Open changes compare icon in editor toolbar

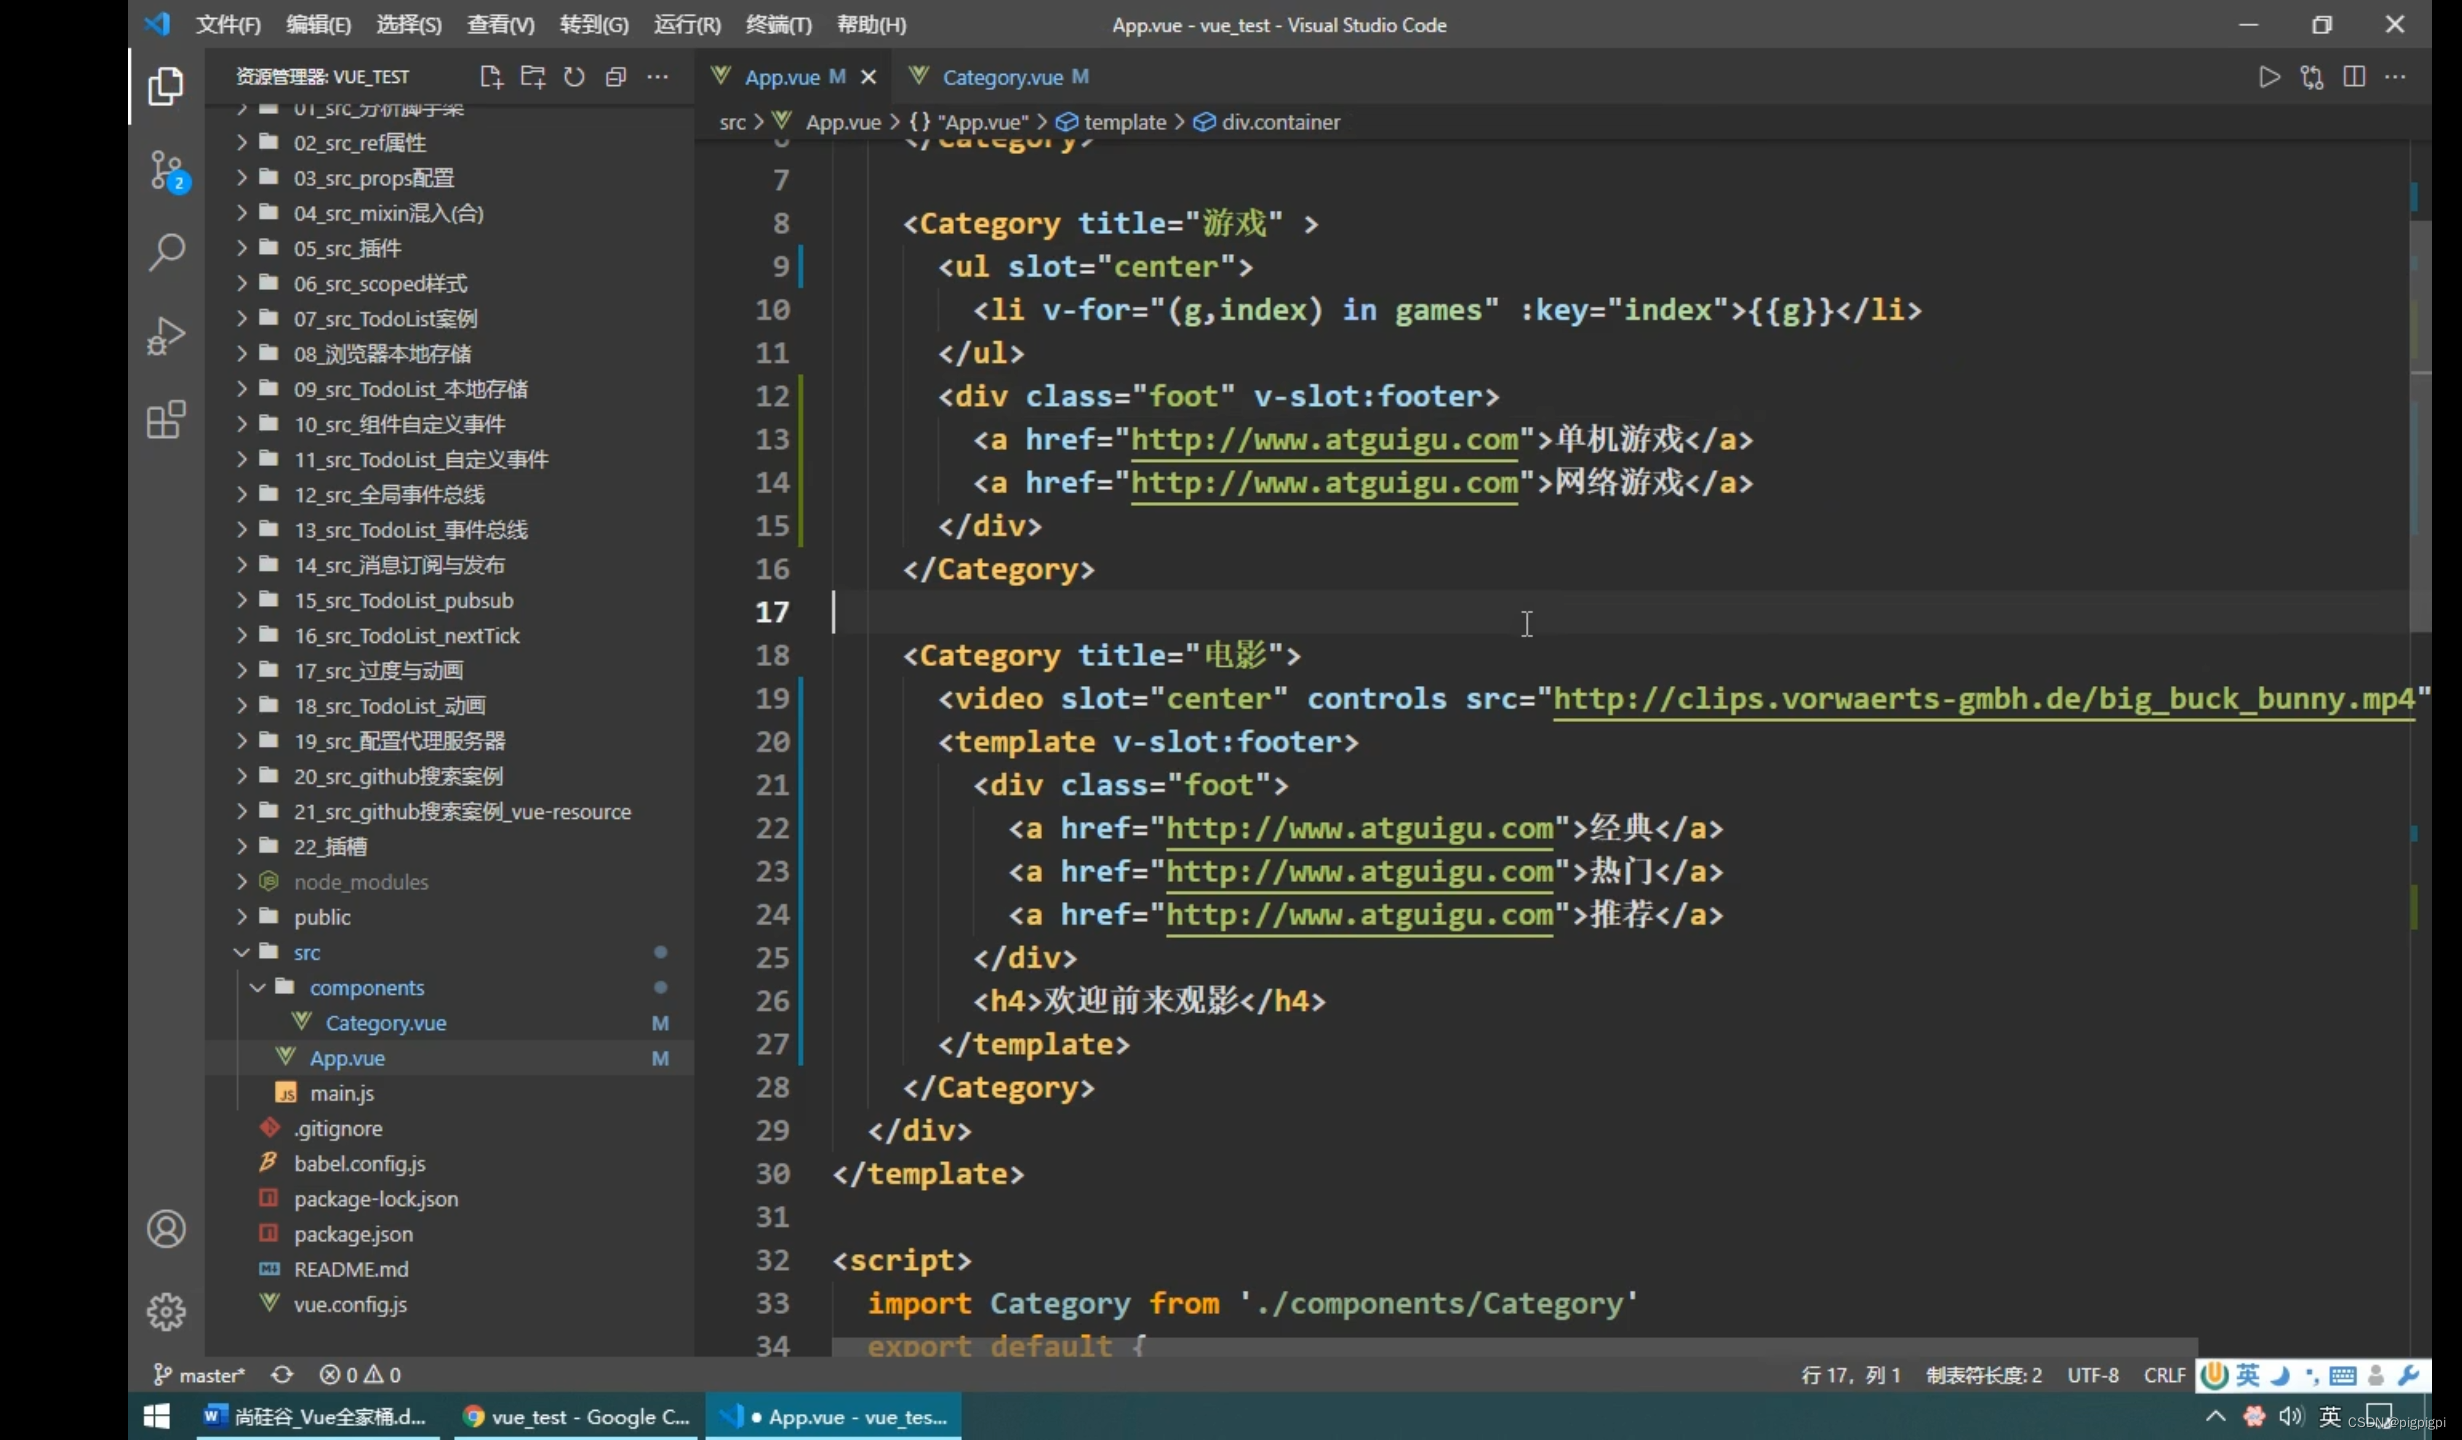click(x=2312, y=77)
